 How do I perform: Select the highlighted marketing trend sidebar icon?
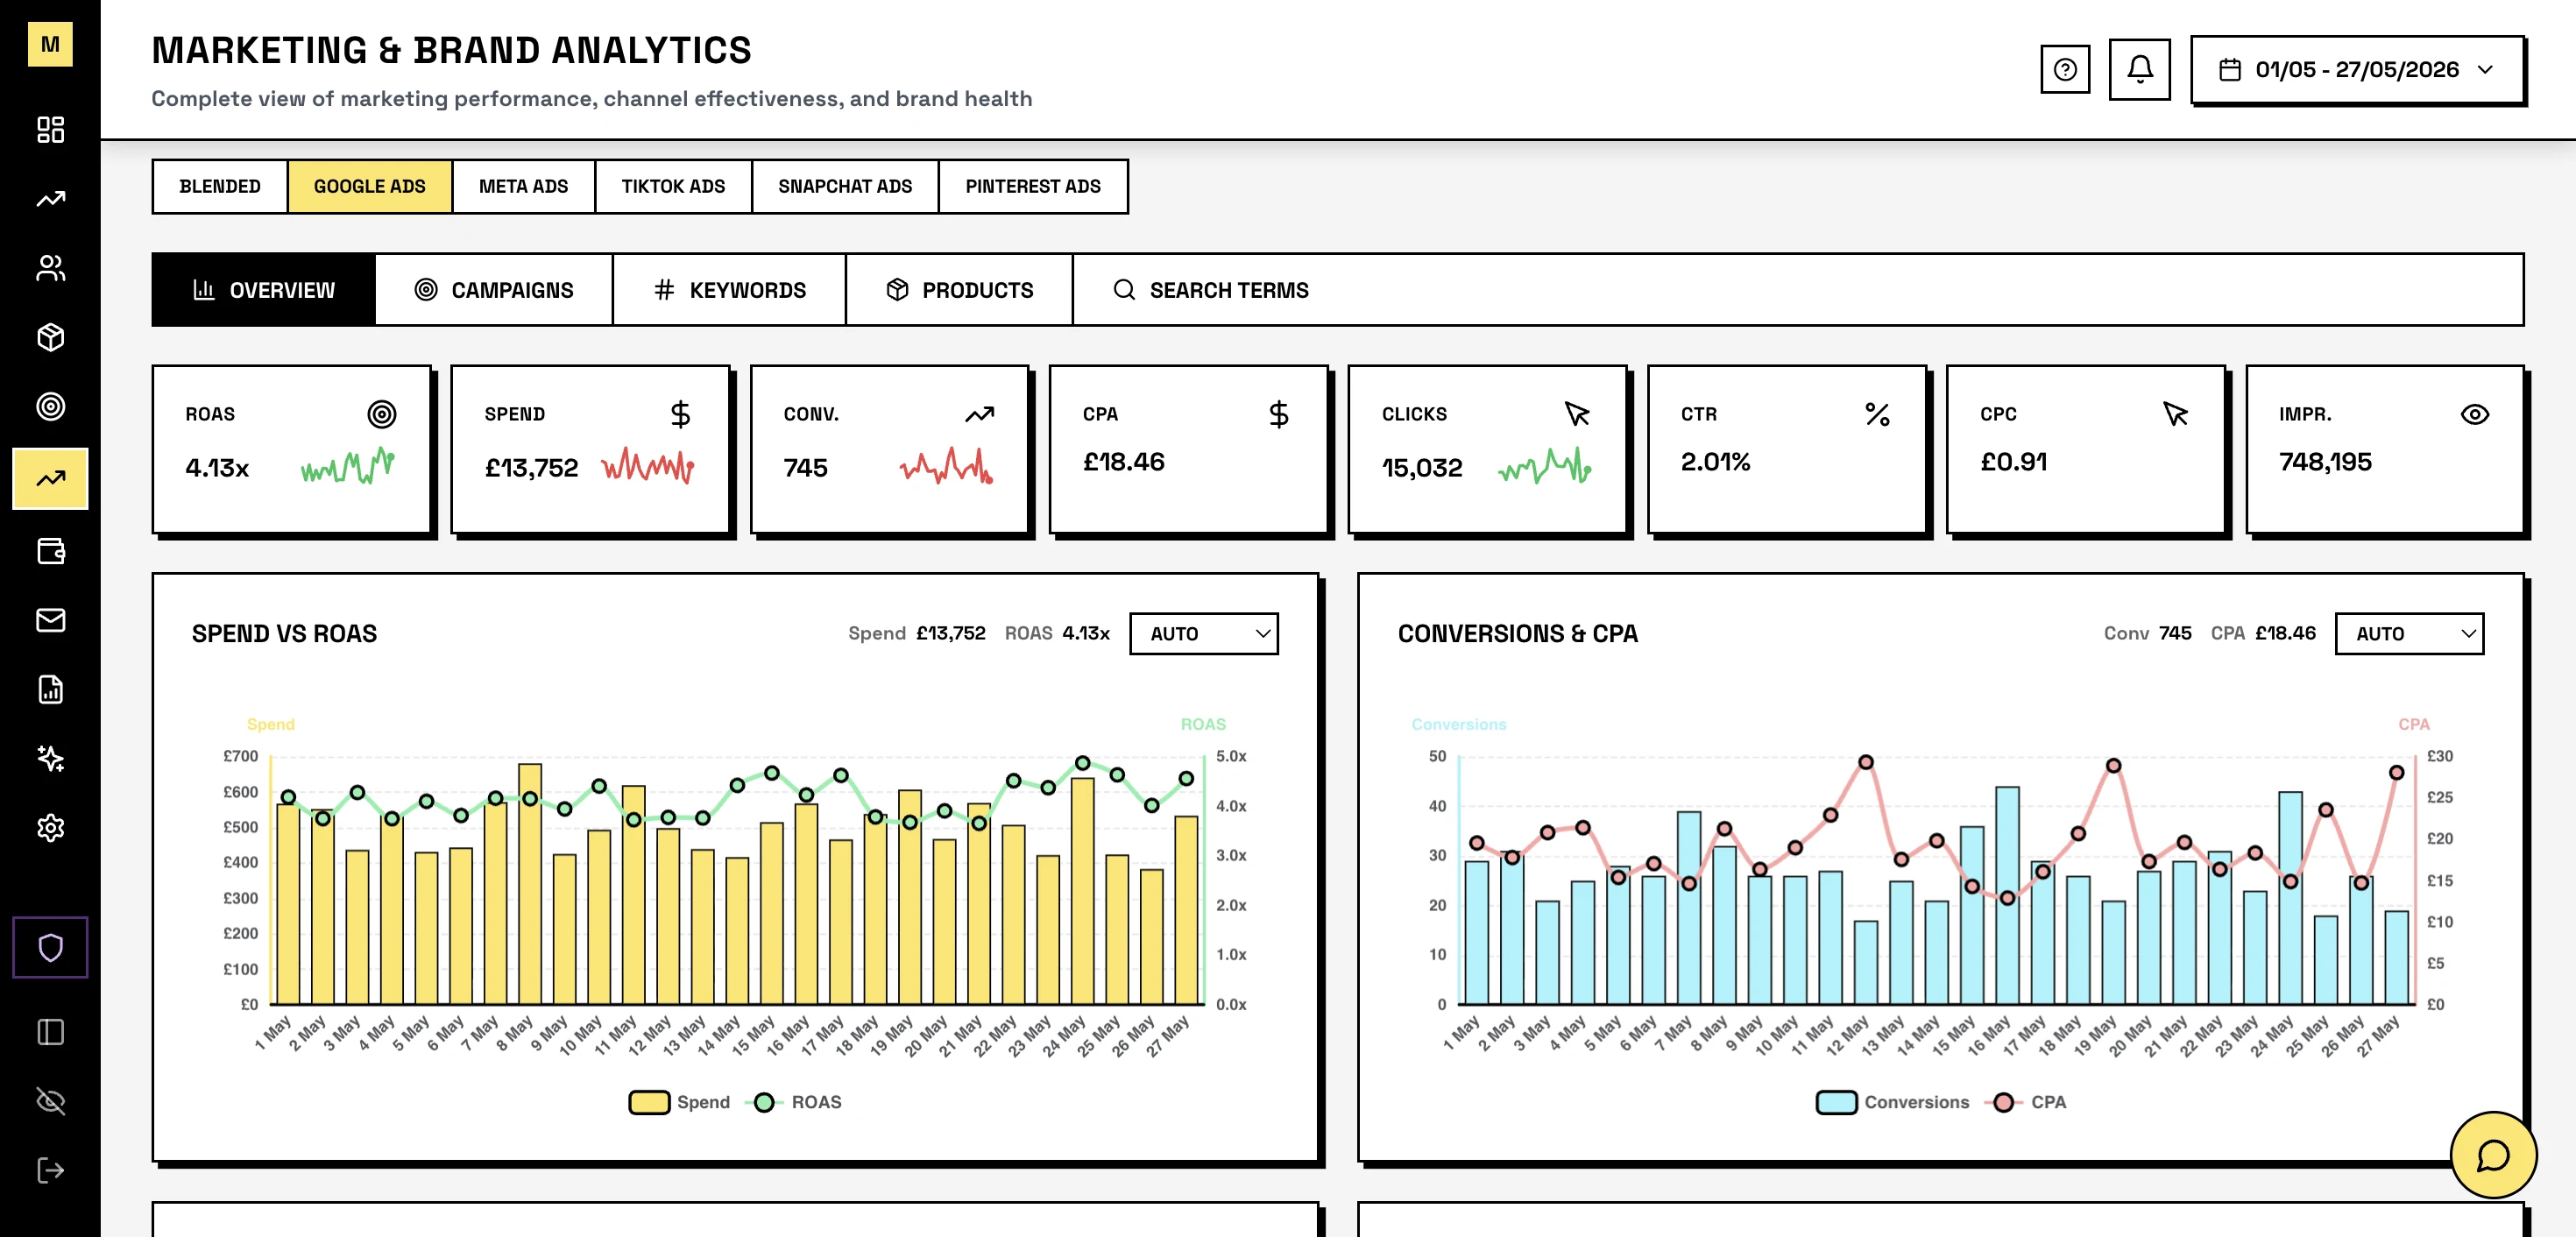(50, 478)
